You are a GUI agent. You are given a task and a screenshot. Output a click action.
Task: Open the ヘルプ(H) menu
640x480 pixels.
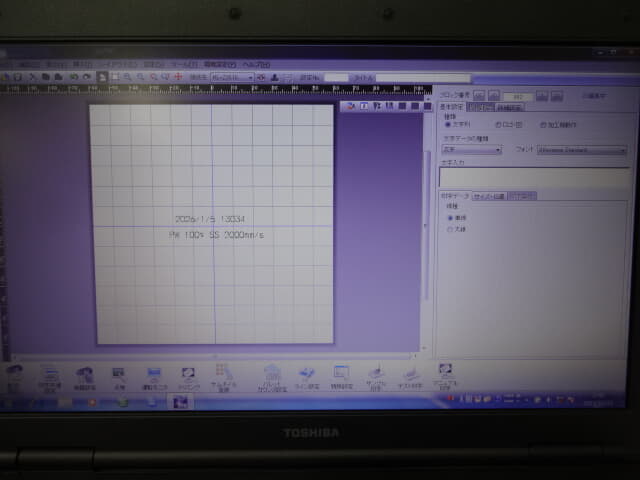(256, 64)
